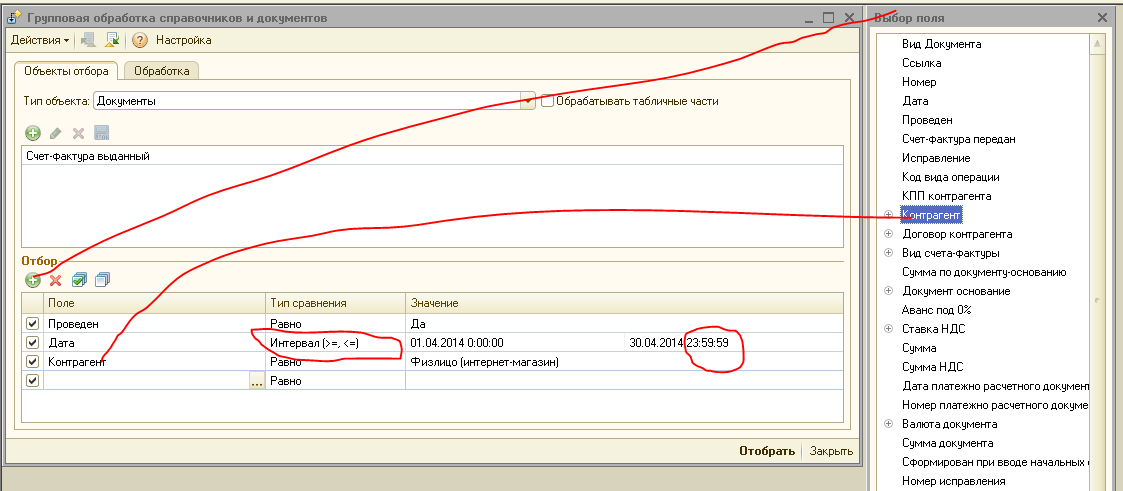
Task: Click scroll up arrow in Выбор поля list
Action: coord(1098,44)
